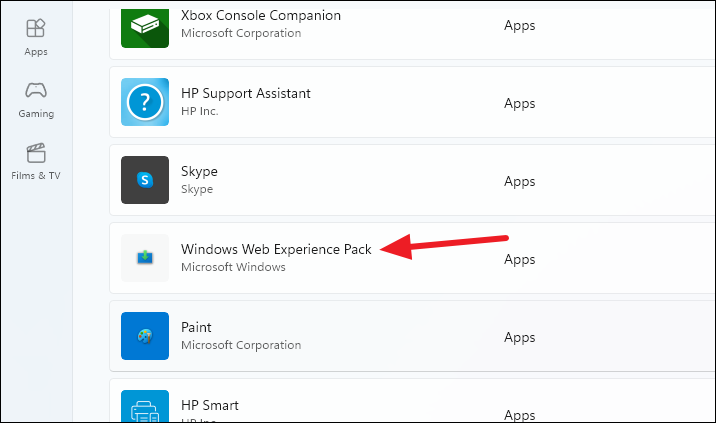
Task: Select the HP Smart app title
Action: pyautogui.click(x=210, y=405)
